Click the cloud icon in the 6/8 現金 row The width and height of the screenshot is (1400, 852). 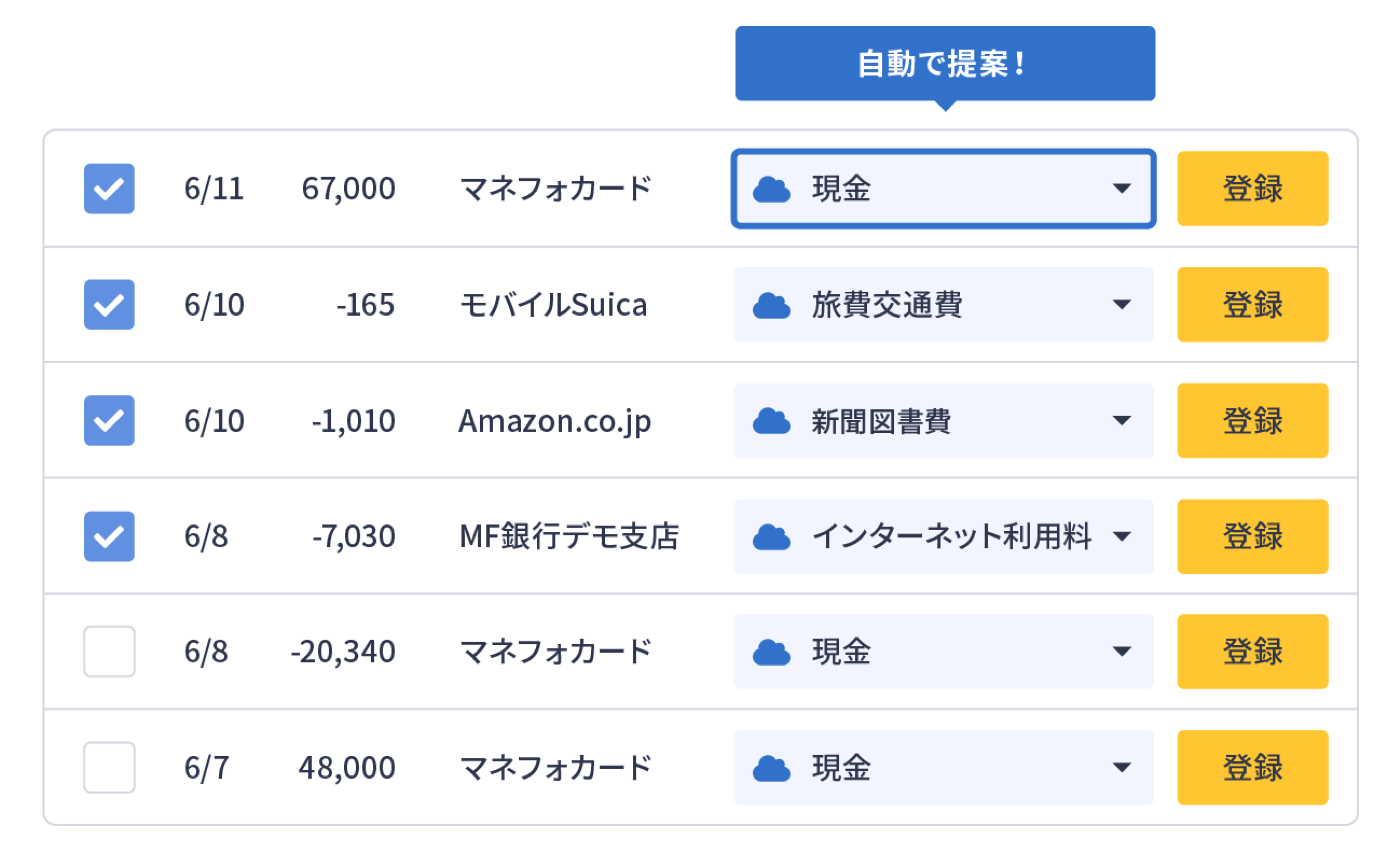tap(770, 652)
